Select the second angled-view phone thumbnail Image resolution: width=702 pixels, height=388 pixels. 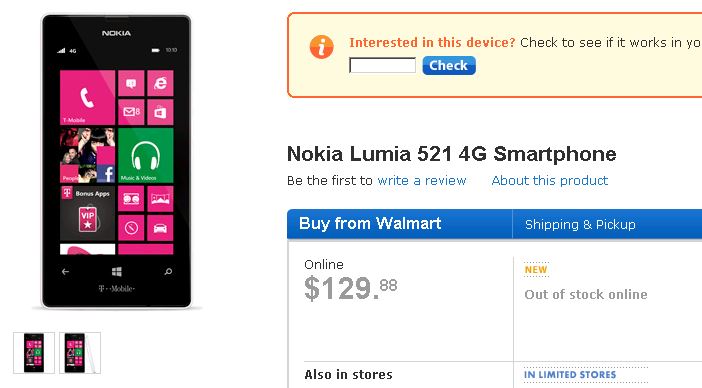(x=80, y=353)
